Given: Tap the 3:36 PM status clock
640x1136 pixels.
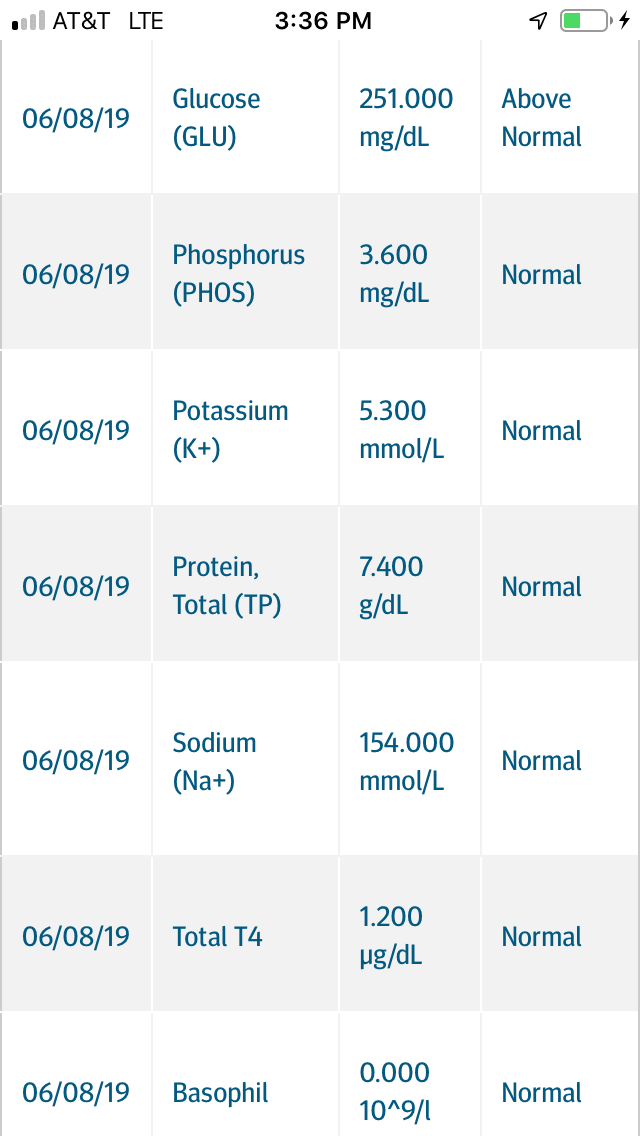Looking at the screenshot, I should point(323,21).
